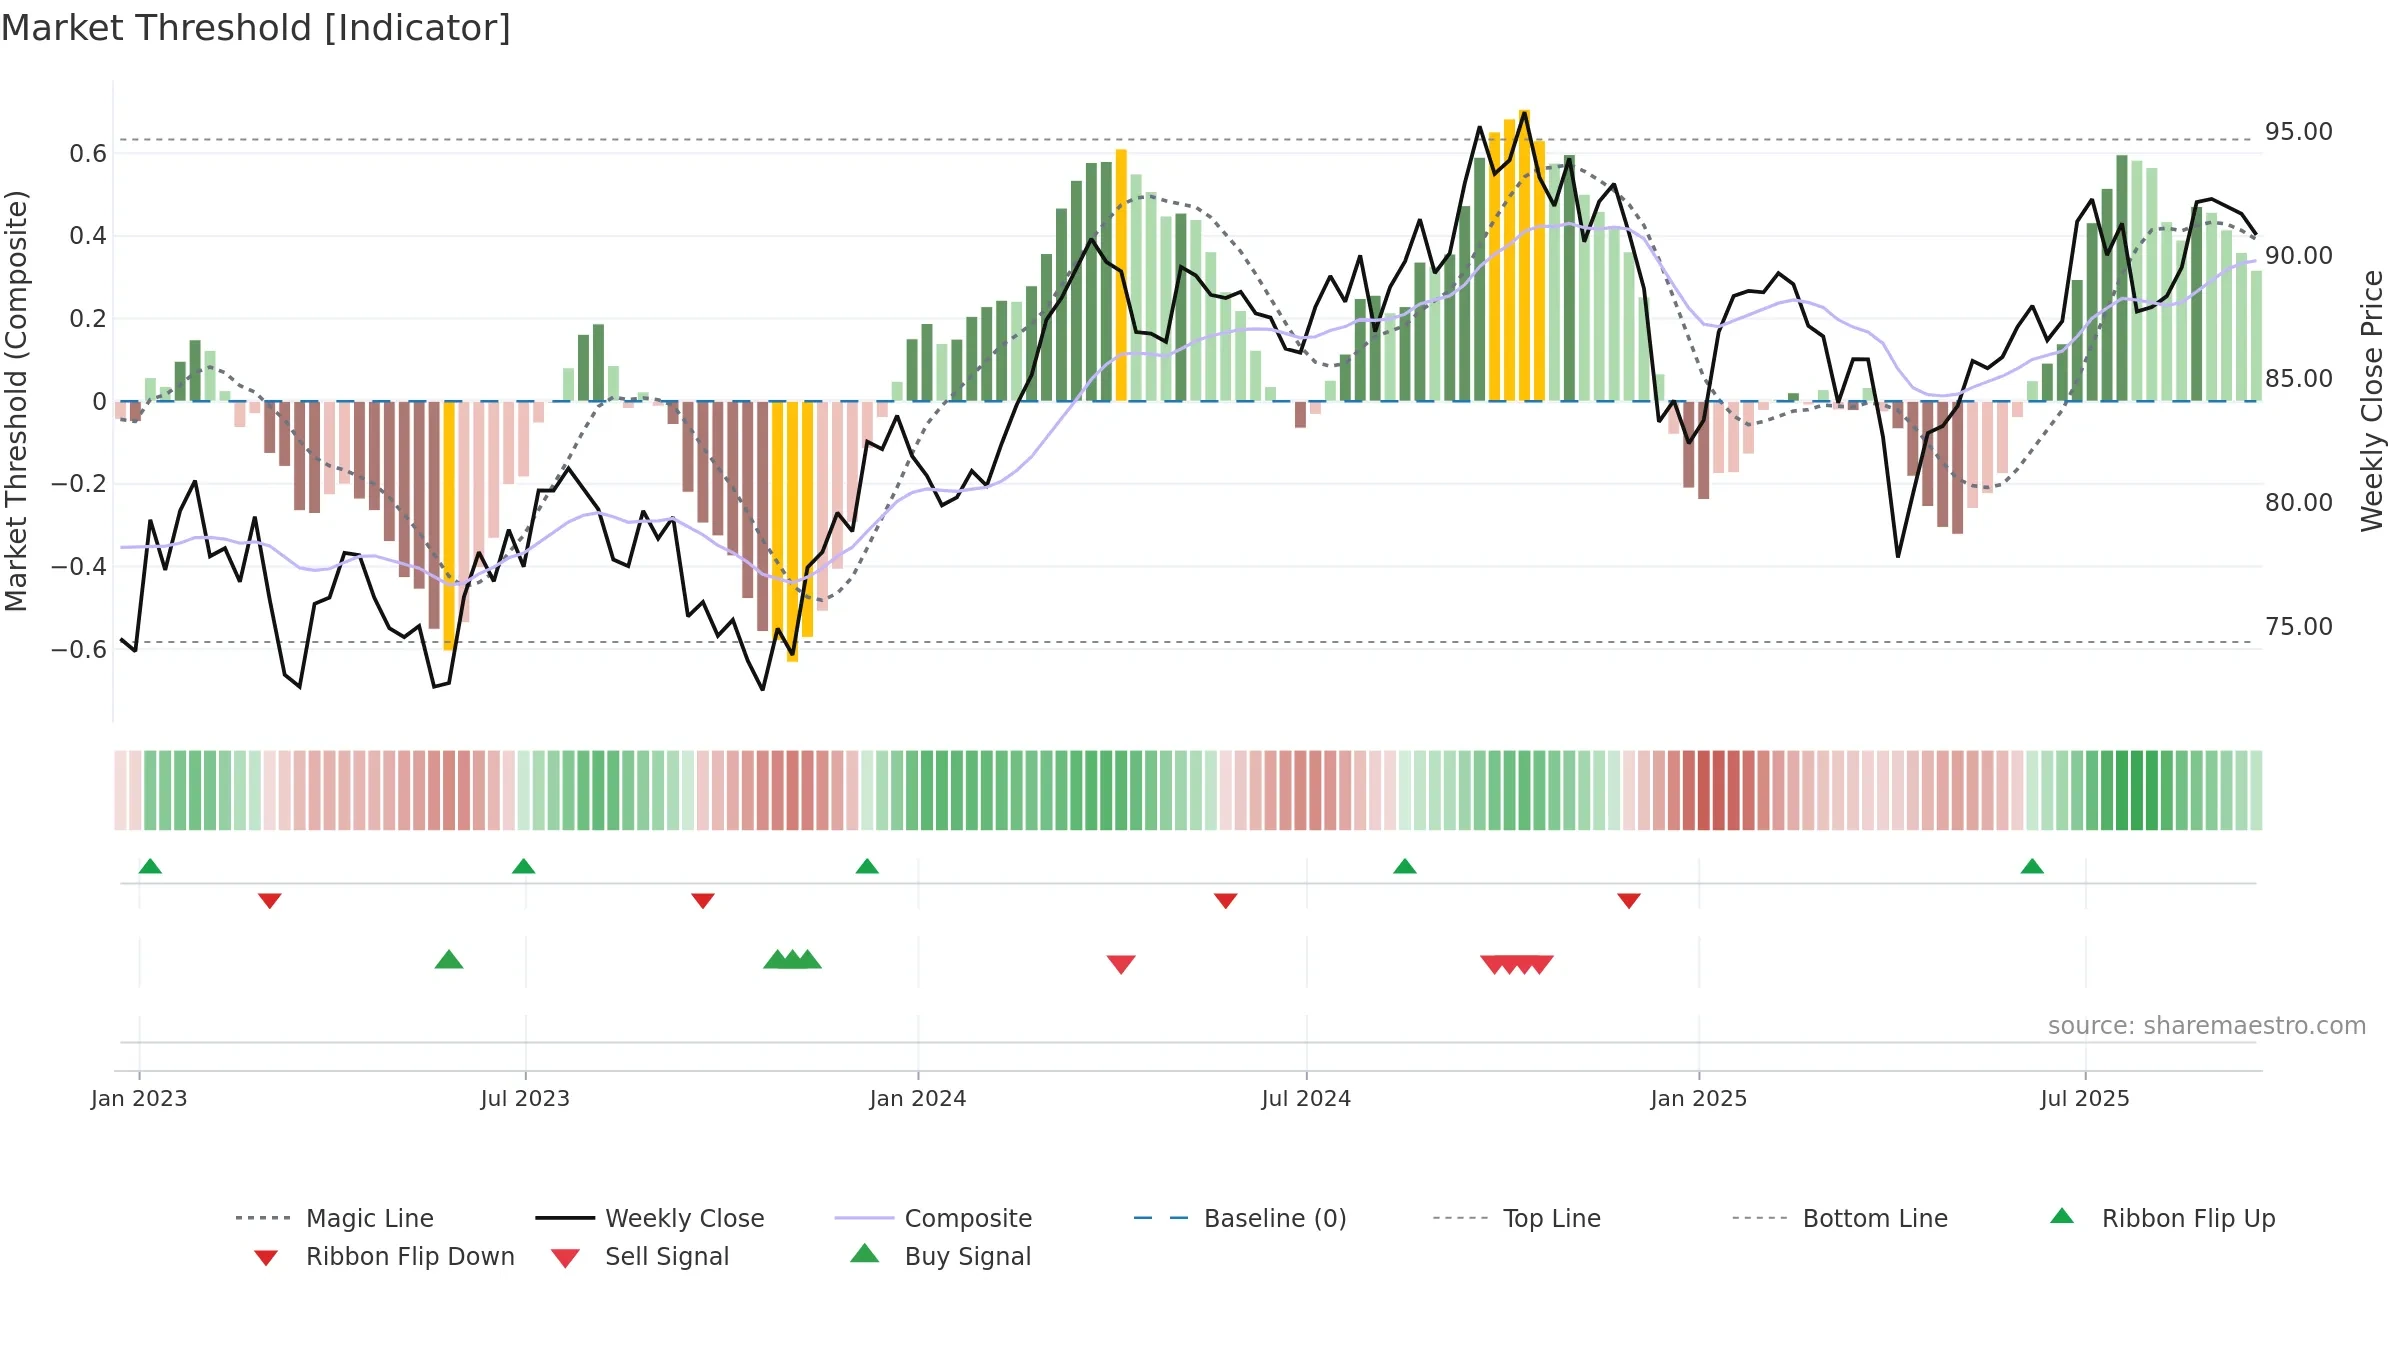Click the Market Threshold (Composite) axis title
This screenshot has height=1350, width=2400.
16,401
